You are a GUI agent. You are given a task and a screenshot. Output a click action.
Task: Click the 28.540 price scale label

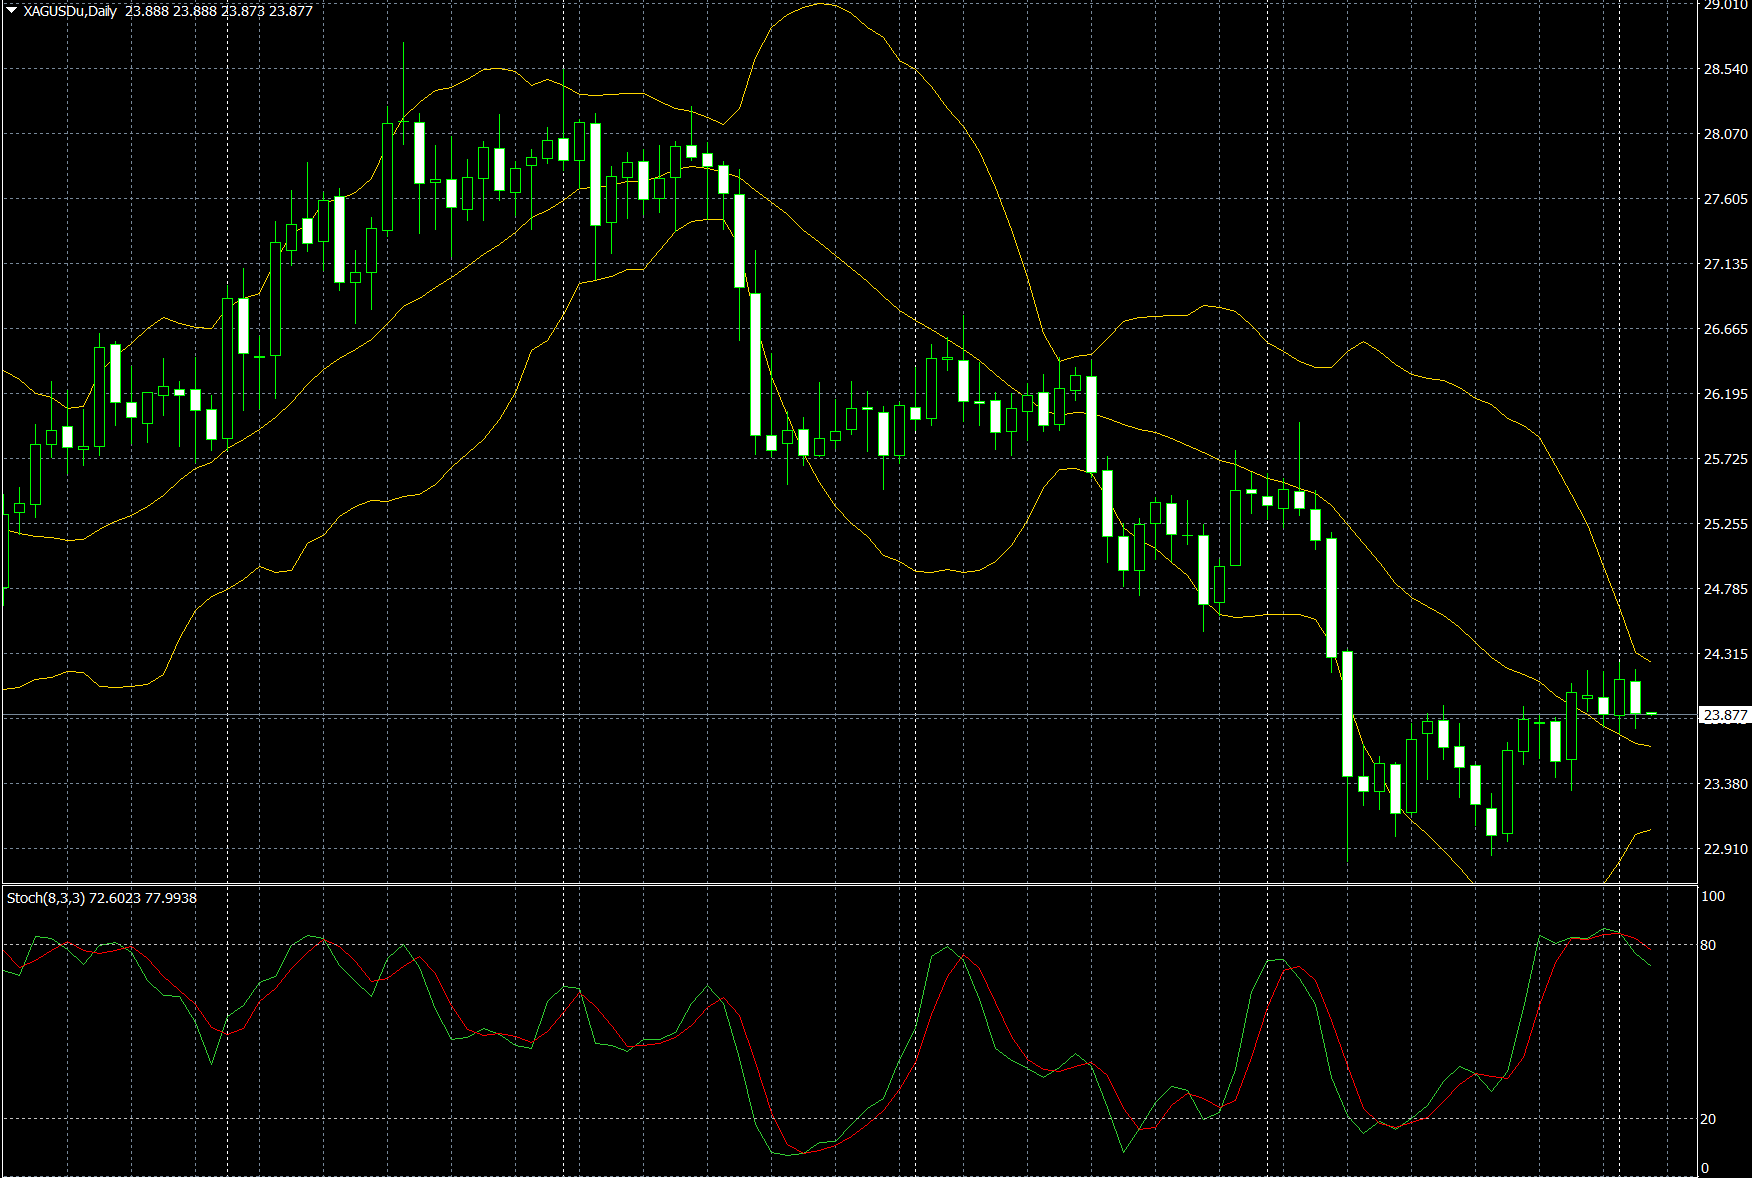(1726, 69)
